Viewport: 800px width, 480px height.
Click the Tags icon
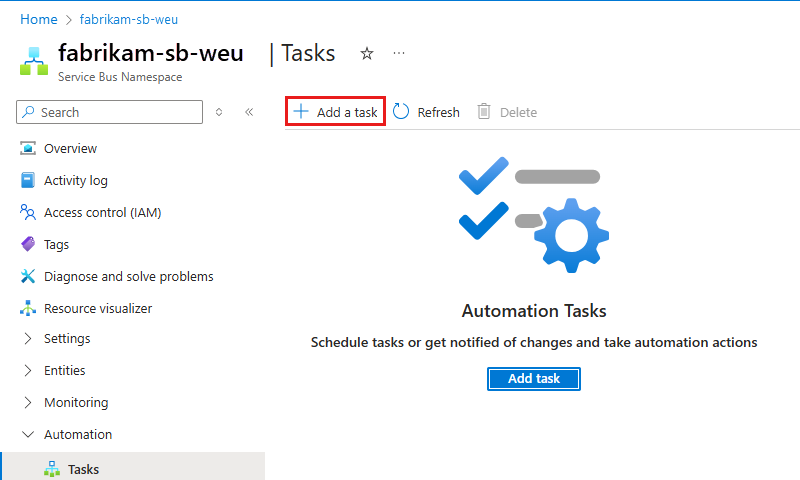[x=28, y=245]
